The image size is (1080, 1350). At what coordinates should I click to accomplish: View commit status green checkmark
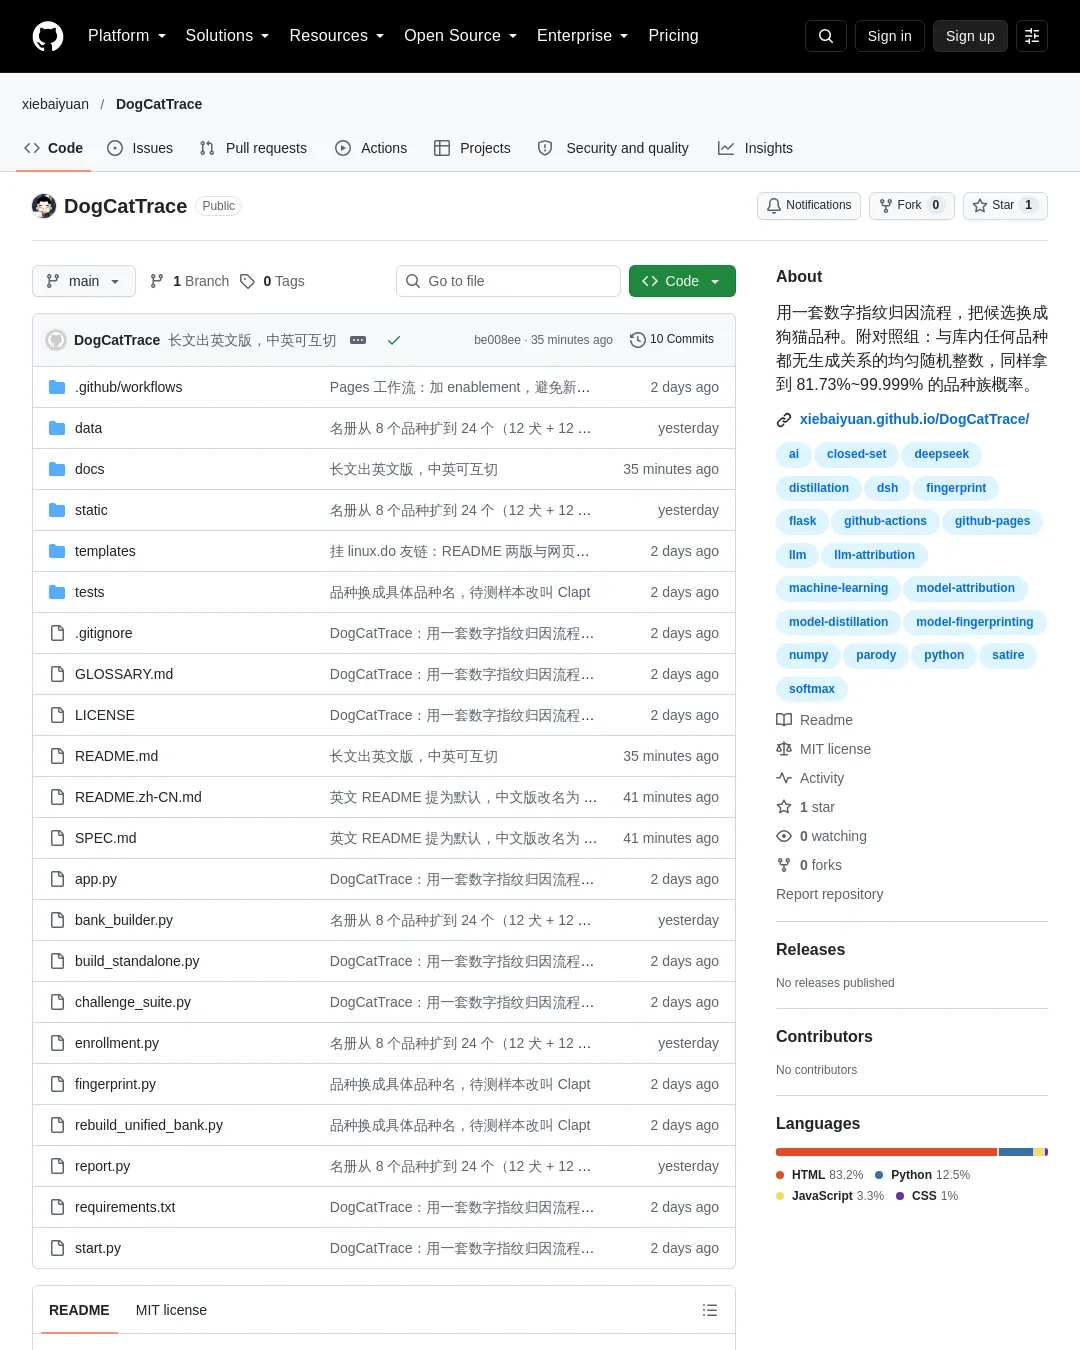(x=394, y=340)
